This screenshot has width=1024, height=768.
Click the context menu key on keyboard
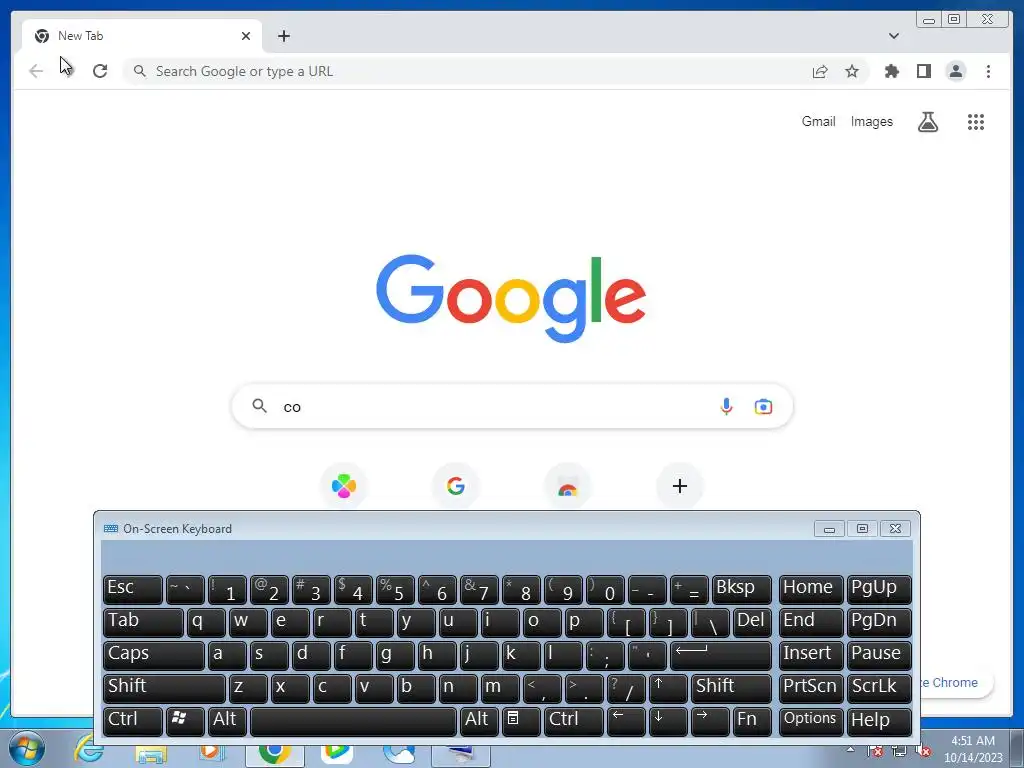[520, 721]
